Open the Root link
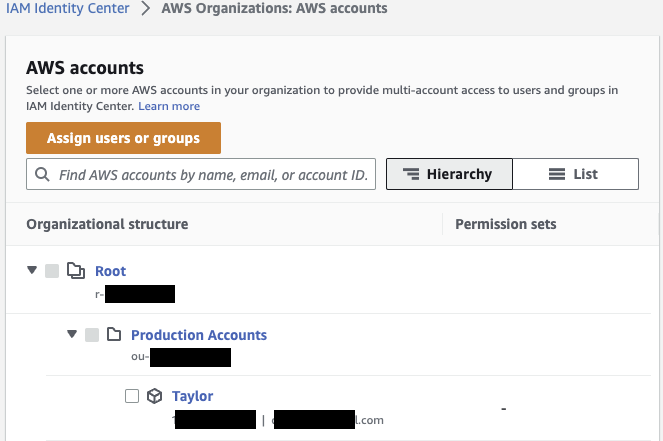Image resolution: width=663 pixels, height=441 pixels. point(110,271)
